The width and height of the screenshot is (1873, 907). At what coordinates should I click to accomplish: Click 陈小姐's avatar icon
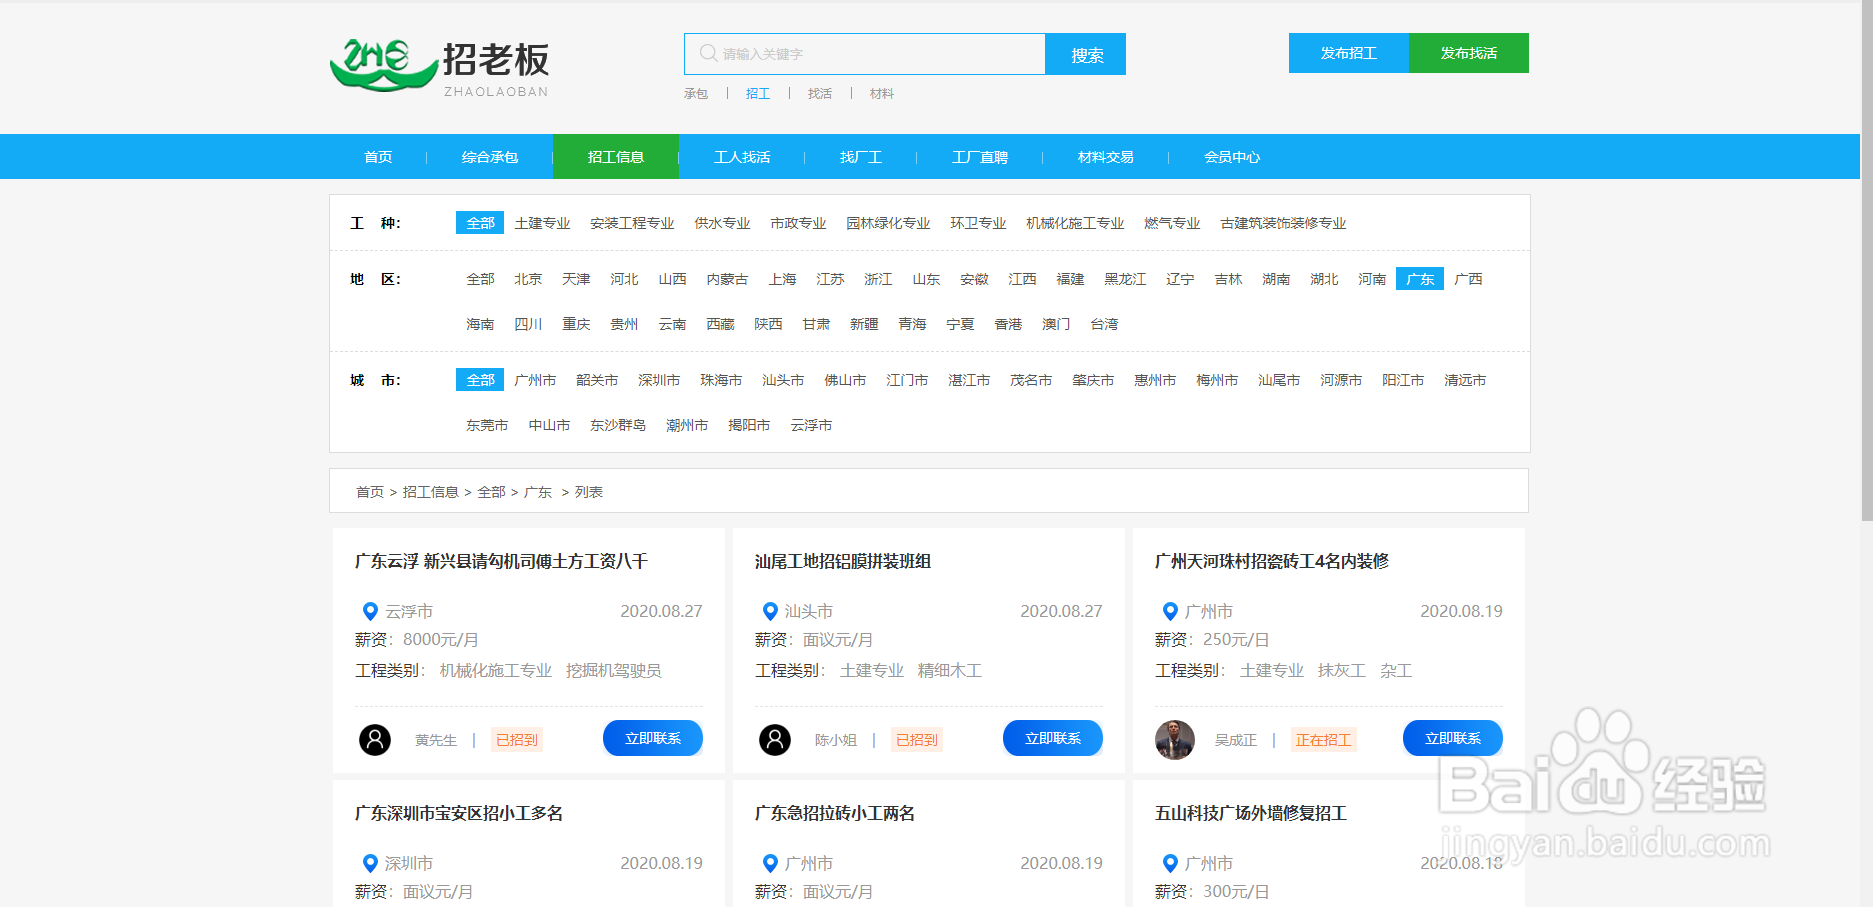[774, 739]
